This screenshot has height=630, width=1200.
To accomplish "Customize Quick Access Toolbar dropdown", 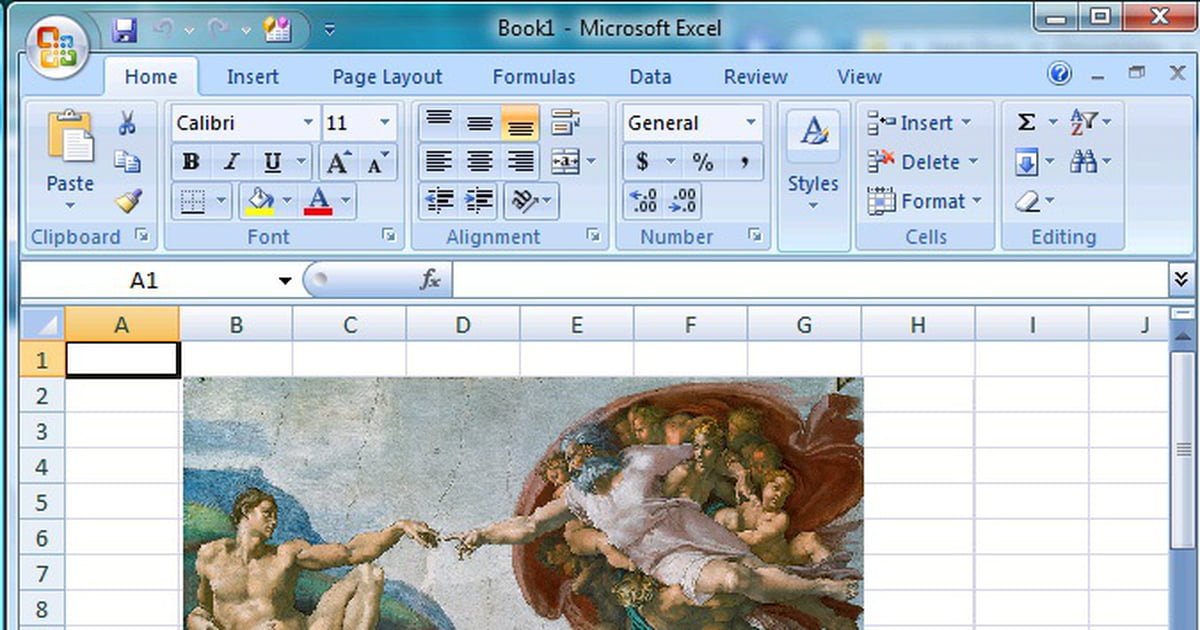I will 330,30.
